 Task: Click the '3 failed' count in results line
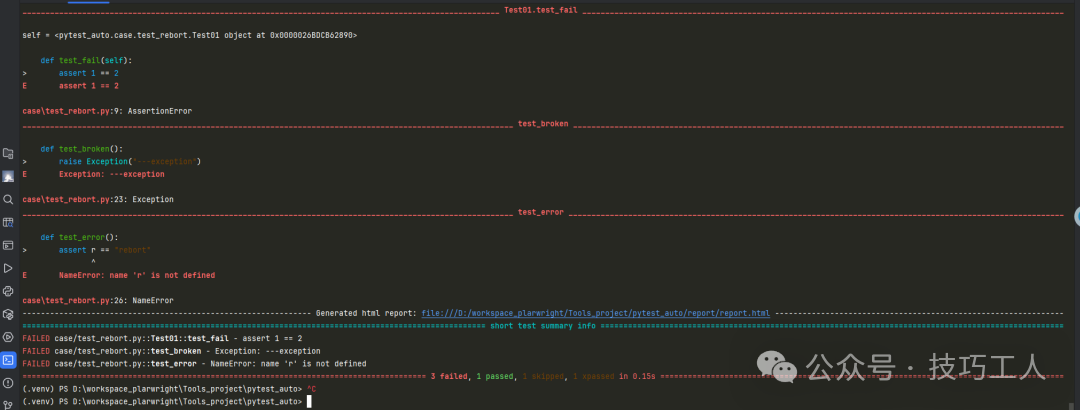448,376
